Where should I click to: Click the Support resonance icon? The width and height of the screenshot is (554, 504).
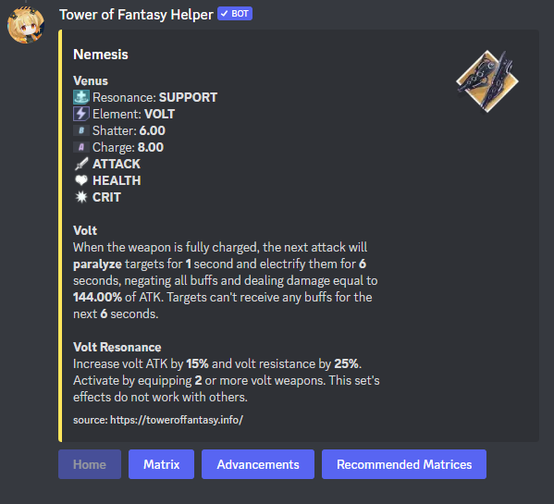click(x=81, y=97)
